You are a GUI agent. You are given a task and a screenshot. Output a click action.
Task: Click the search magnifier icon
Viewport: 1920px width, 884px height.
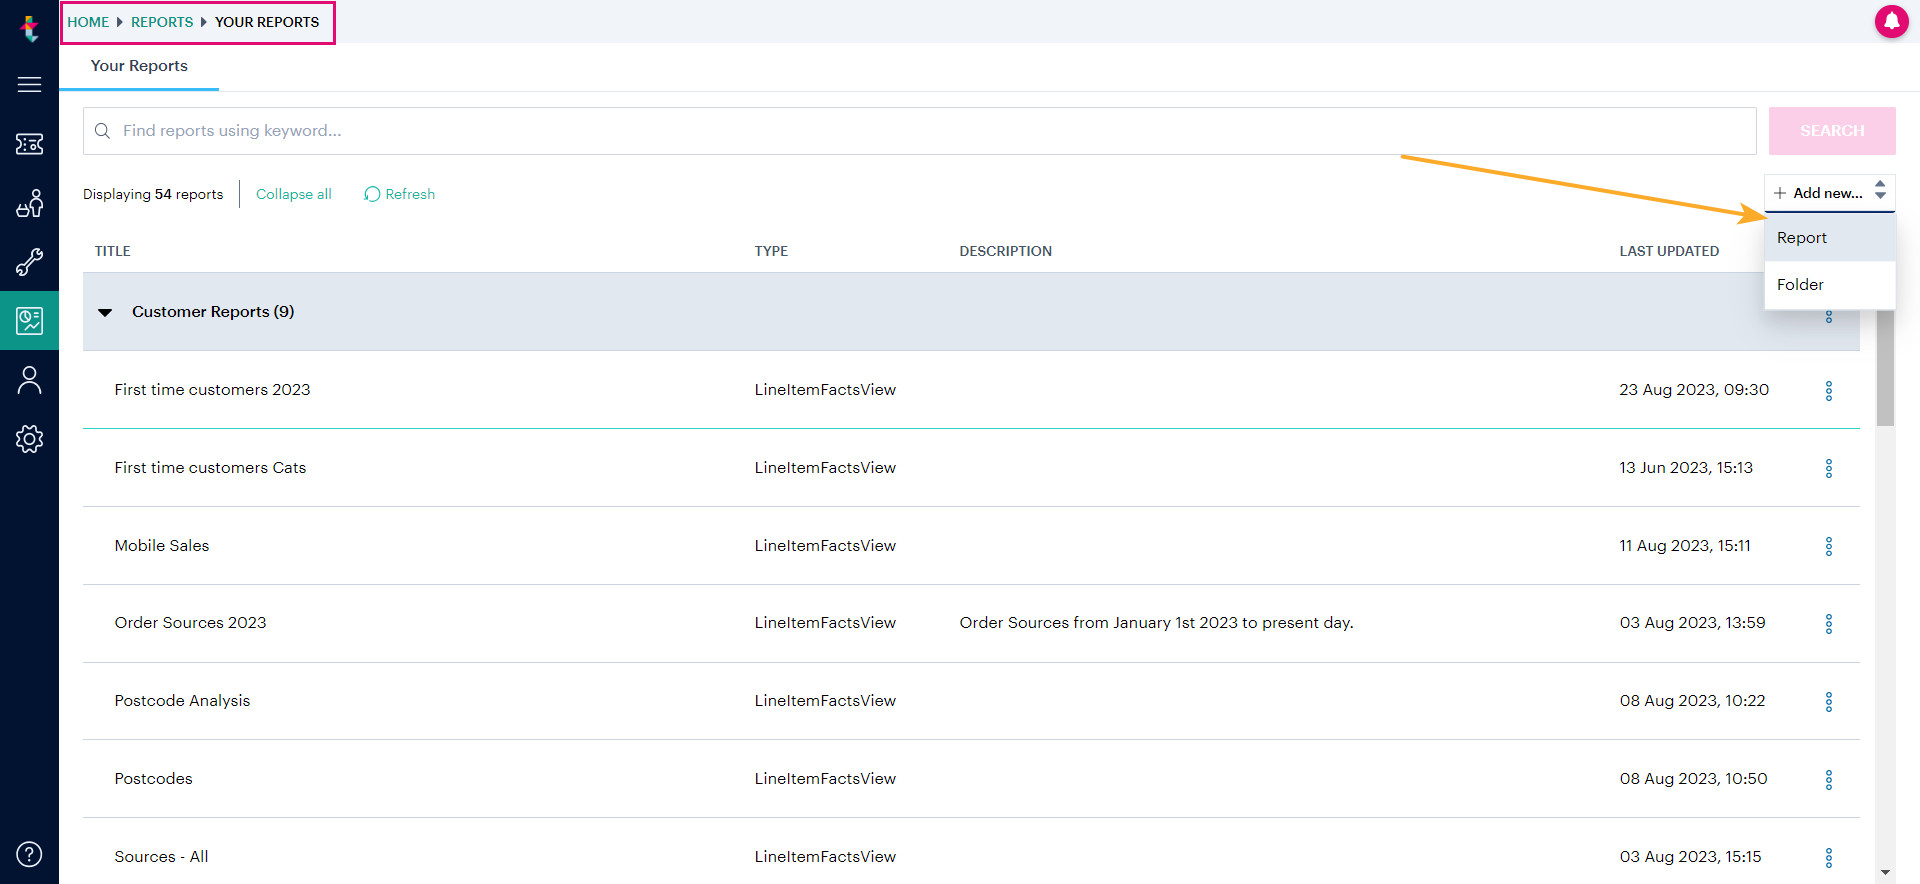pyautogui.click(x=102, y=131)
